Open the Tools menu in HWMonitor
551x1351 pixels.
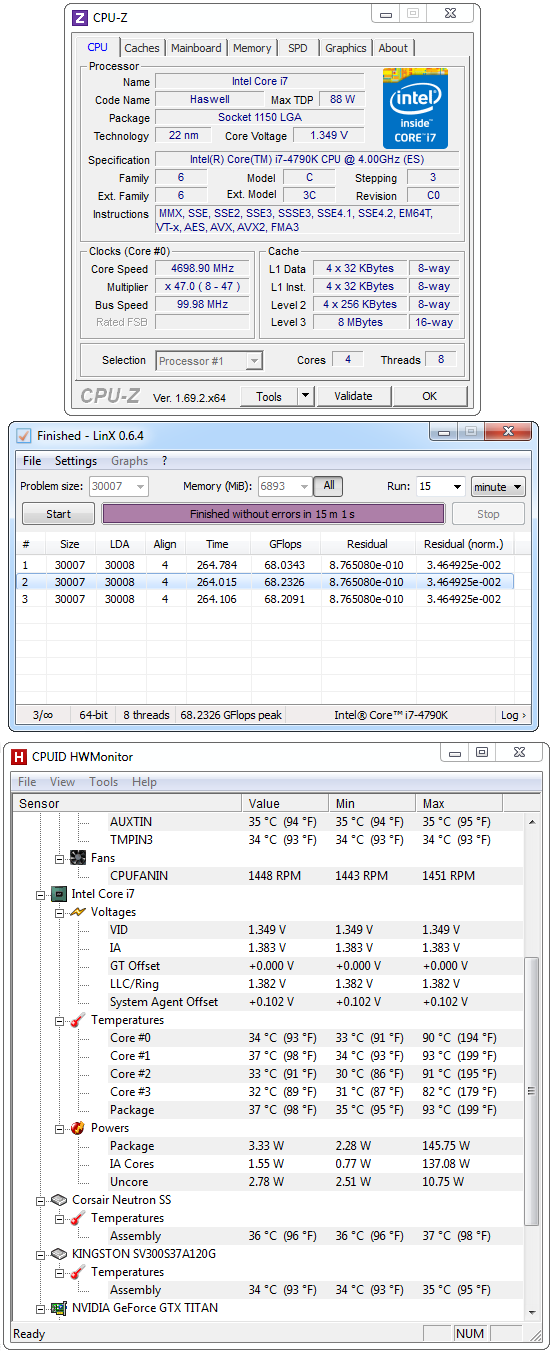(104, 782)
